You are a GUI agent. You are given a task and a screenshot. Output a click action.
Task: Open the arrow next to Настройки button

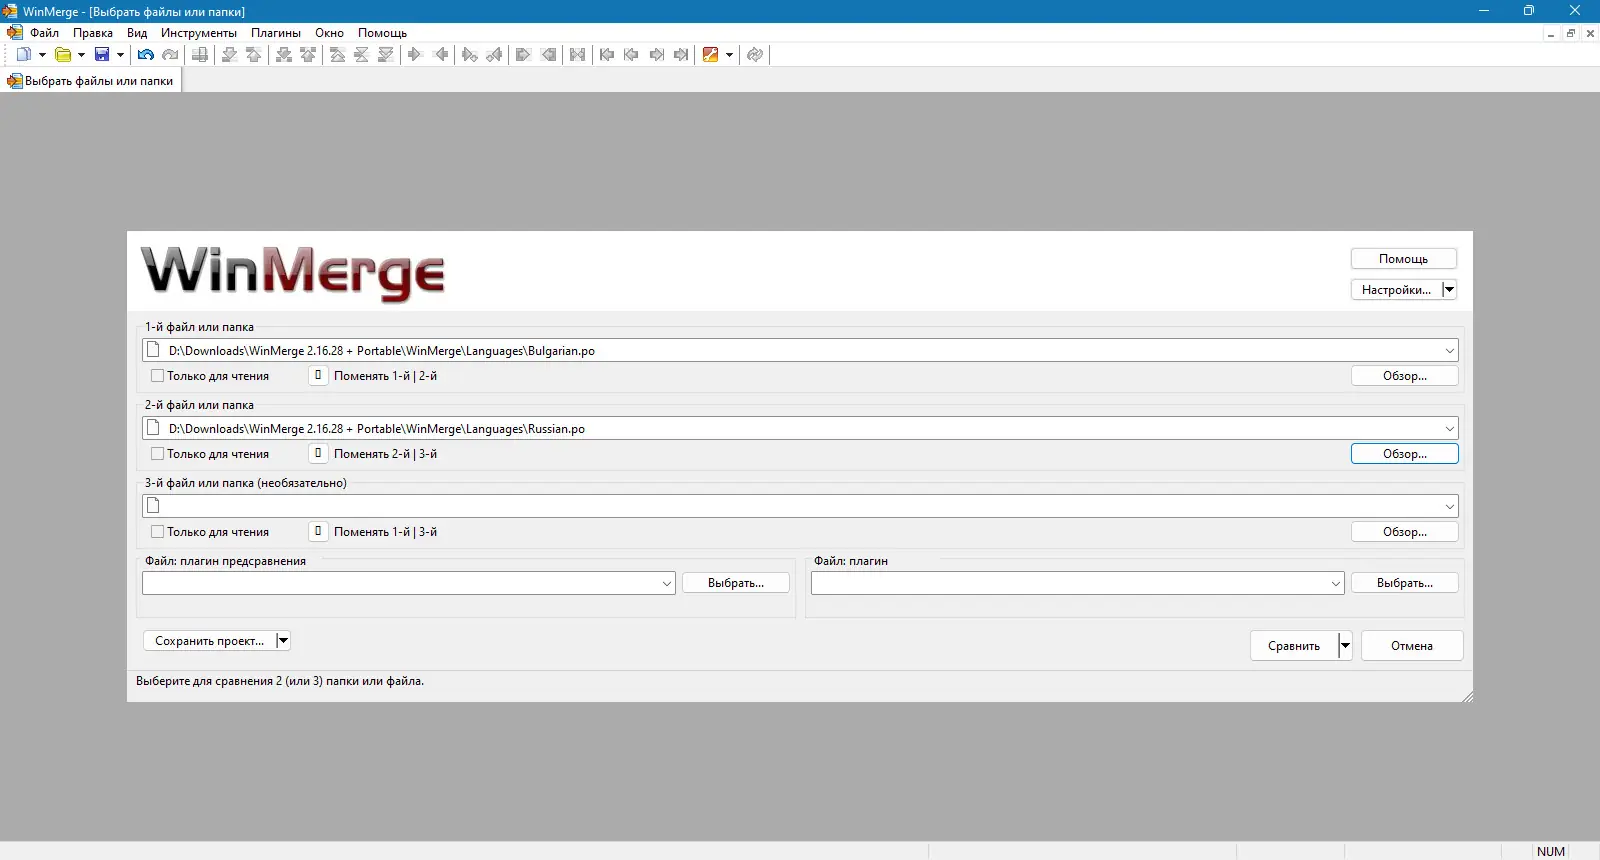pos(1449,290)
